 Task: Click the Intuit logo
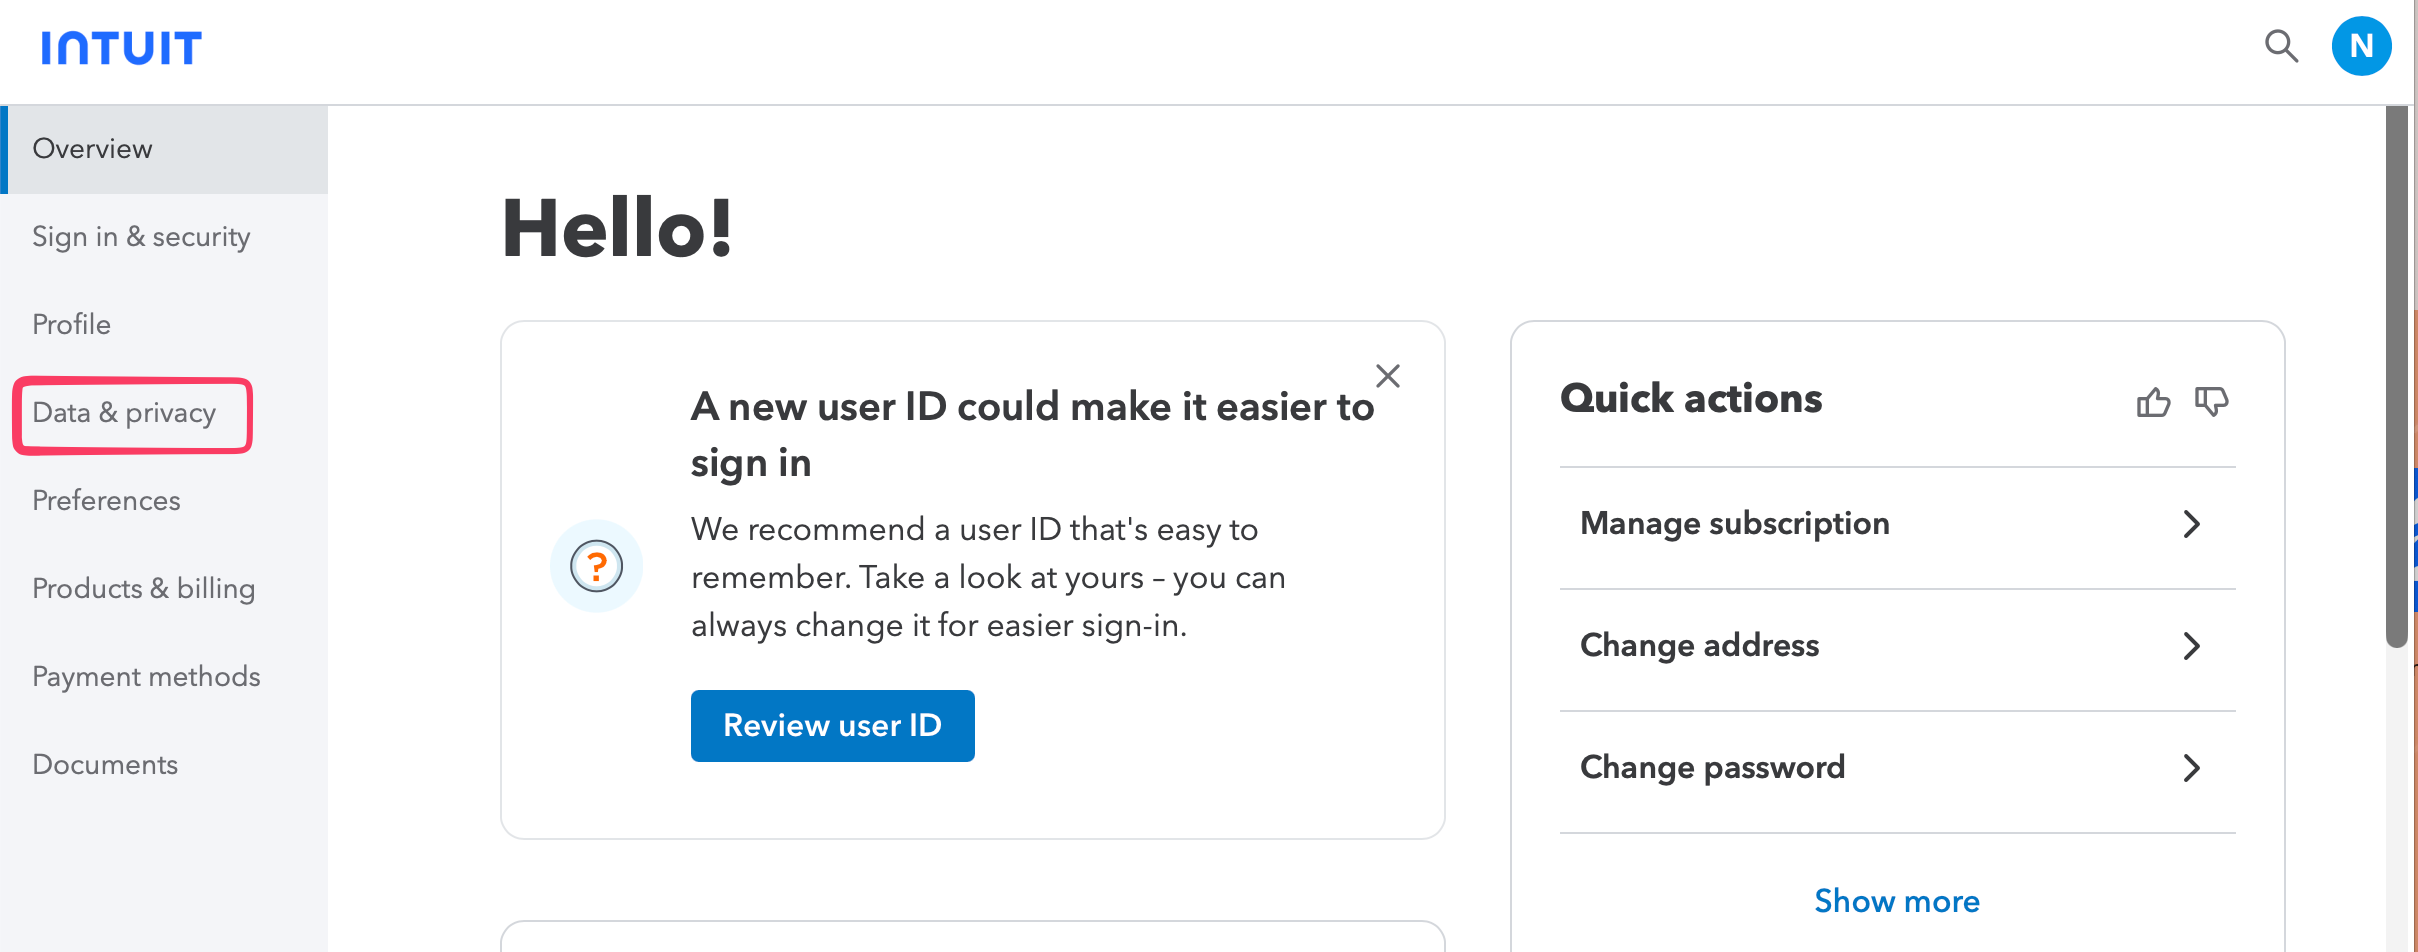pos(120,46)
